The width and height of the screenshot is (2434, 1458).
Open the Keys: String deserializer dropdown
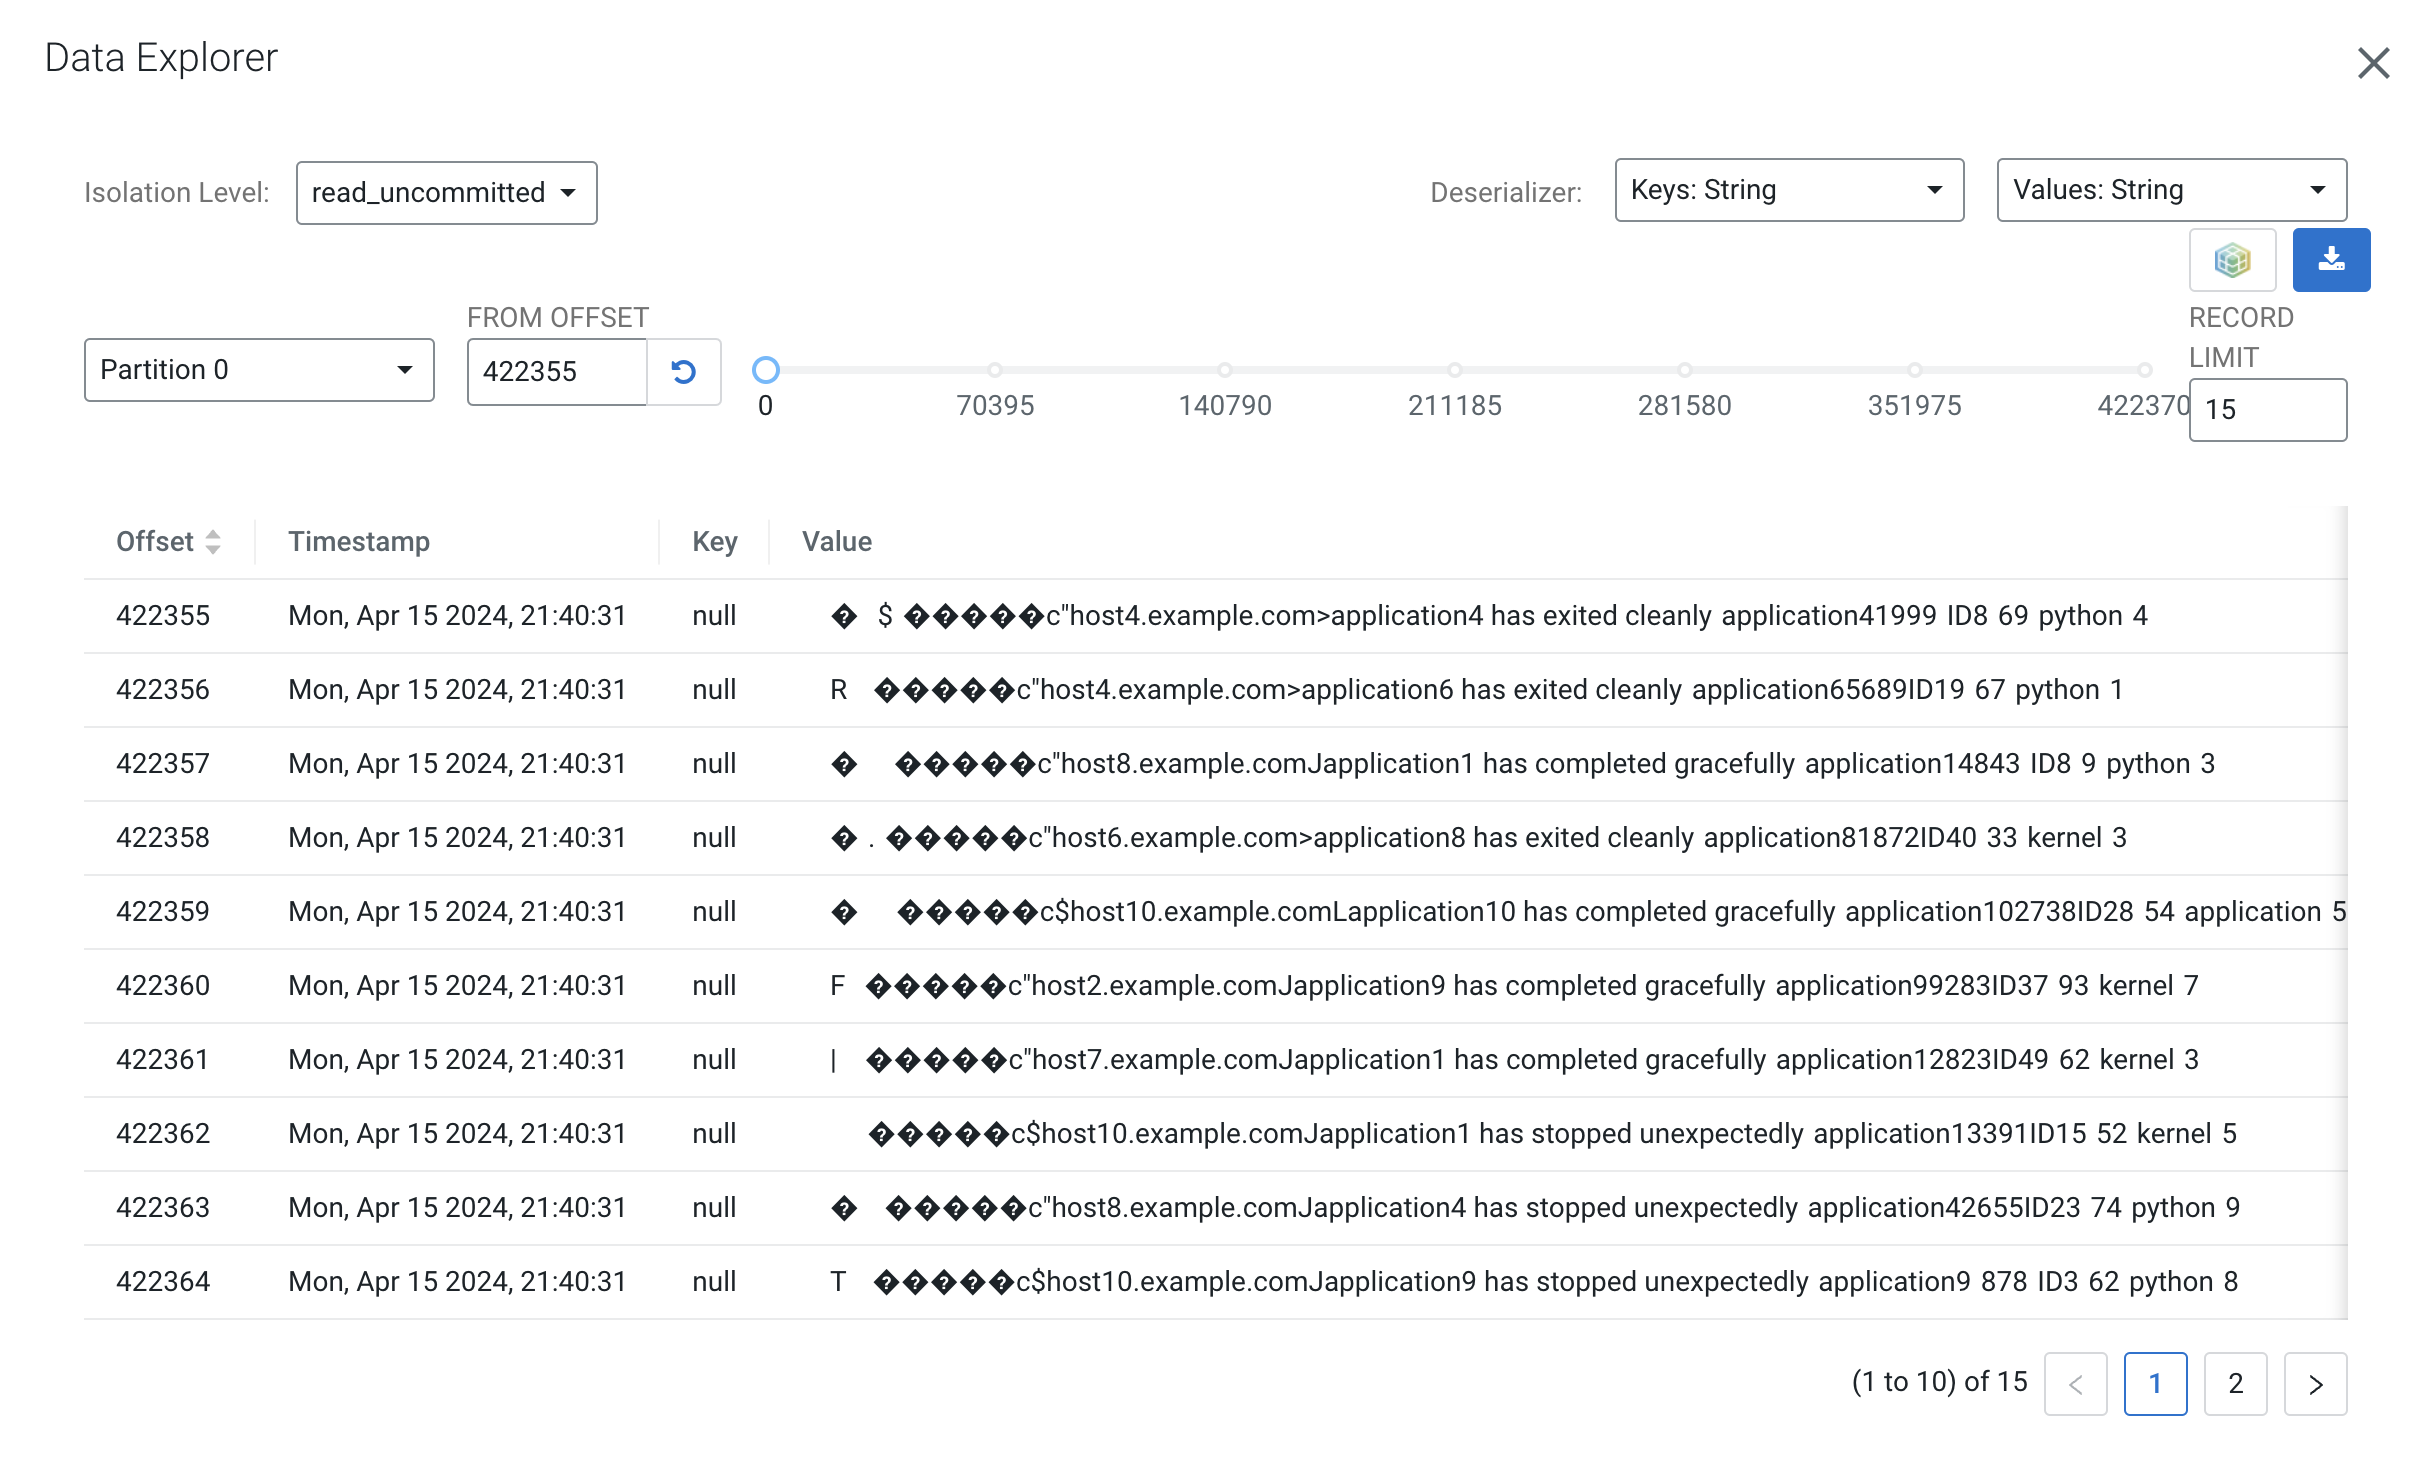[1788, 190]
